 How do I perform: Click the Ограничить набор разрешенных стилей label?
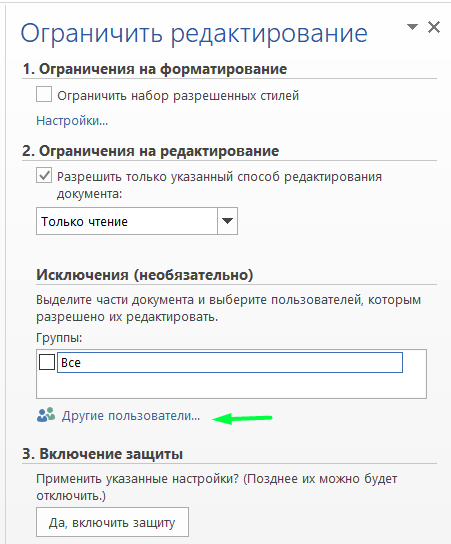coord(178,95)
